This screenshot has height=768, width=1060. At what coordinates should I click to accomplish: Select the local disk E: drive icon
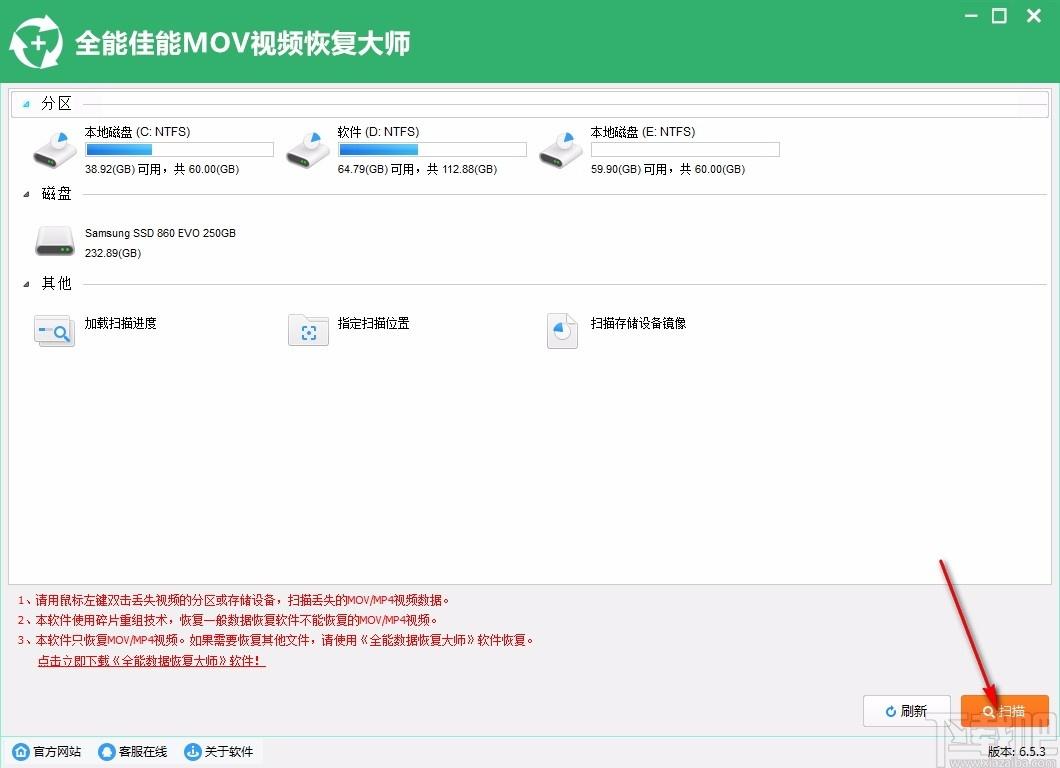560,150
